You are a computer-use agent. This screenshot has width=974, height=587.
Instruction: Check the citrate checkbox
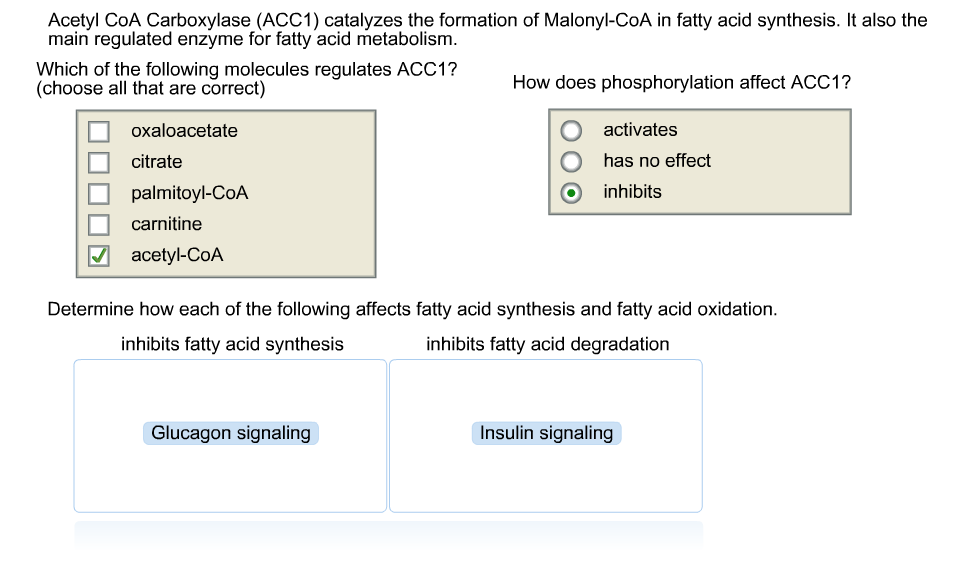coord(98,162)
